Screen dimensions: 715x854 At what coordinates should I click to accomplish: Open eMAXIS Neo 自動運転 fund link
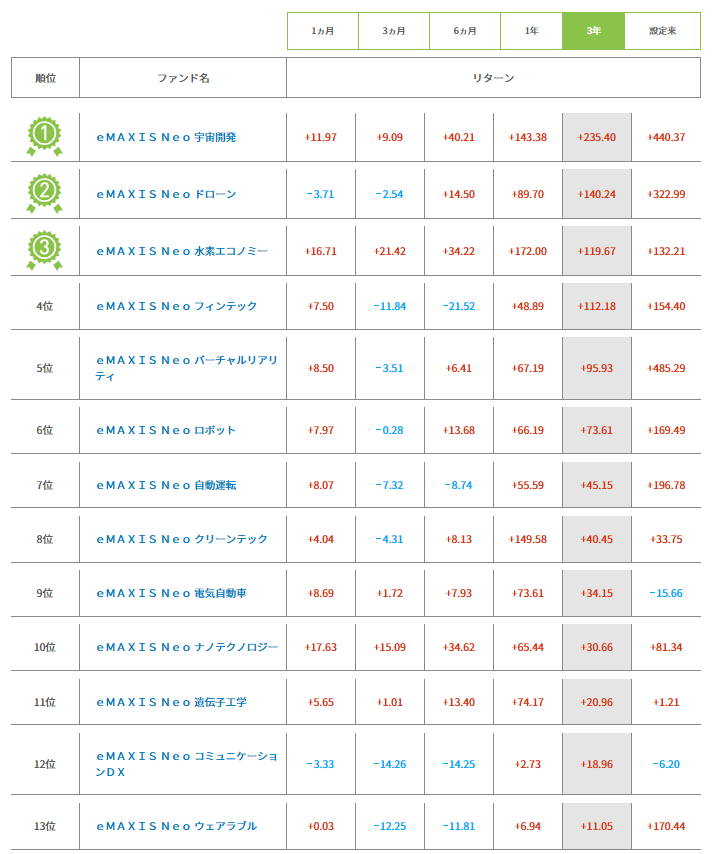(166, 485)
